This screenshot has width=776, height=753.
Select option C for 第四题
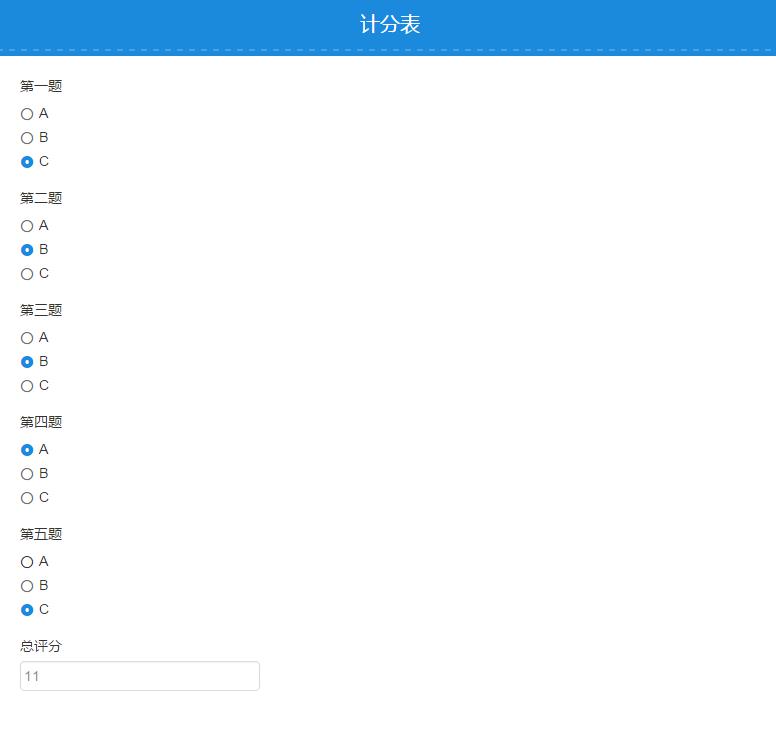point(27,498)
